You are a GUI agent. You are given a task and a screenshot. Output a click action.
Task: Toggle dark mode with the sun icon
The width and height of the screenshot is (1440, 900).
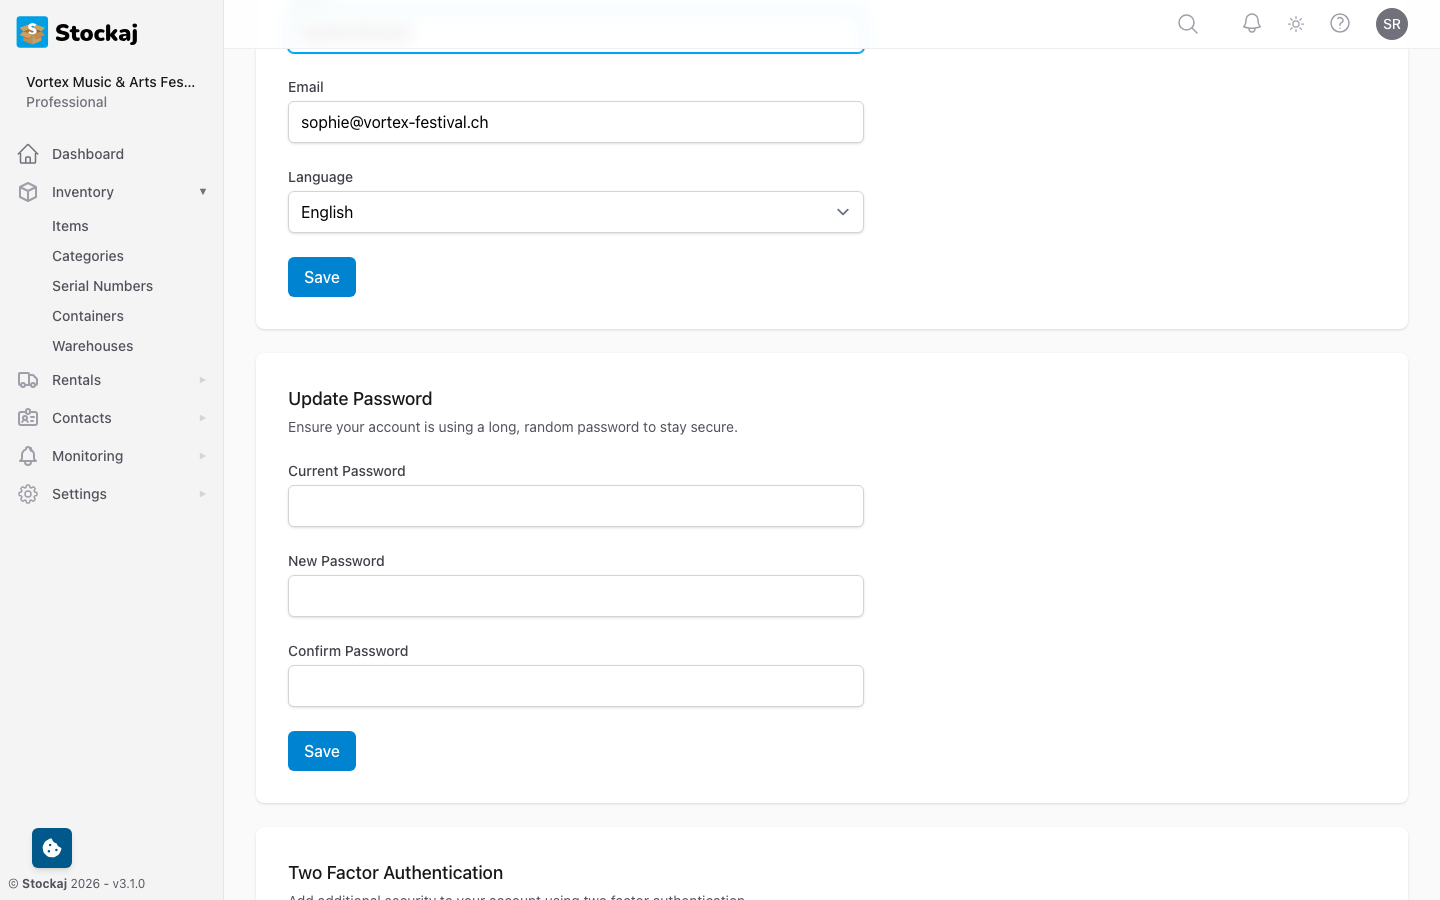point(1295,23)
